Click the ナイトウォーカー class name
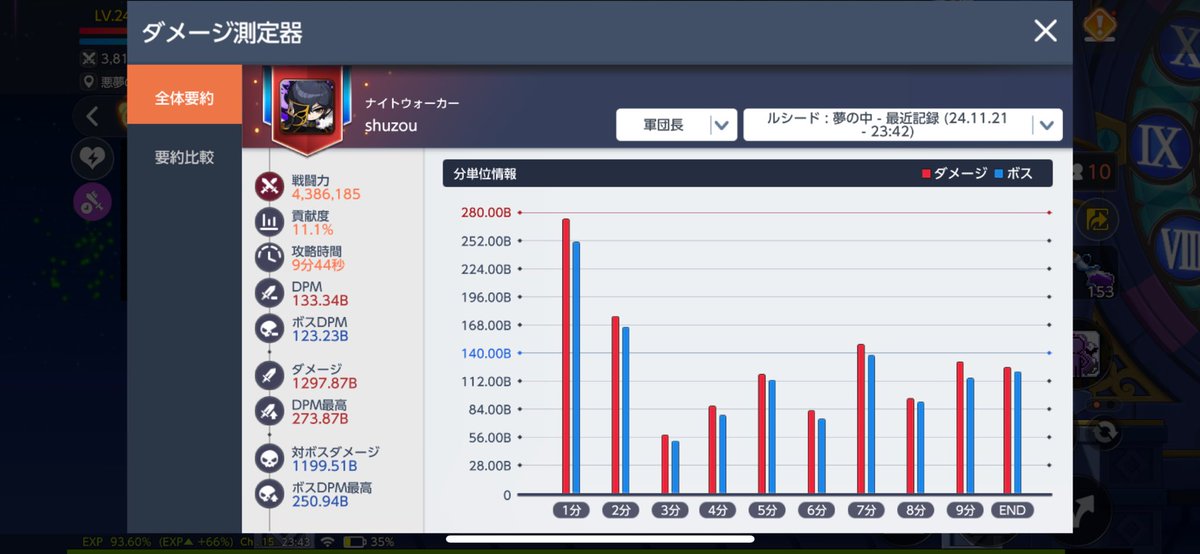Viewport: 1200px width, 554px height. point(412,104)
